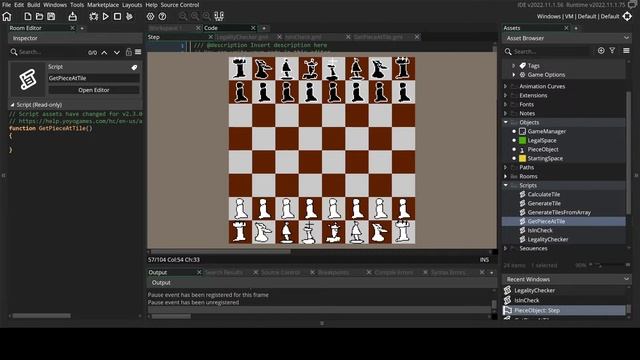Image resolution: width=640 pixels, height=360 pixels.
Task: Open the Source Control menu
Action: pyautogui.click(x=180, y=5)
